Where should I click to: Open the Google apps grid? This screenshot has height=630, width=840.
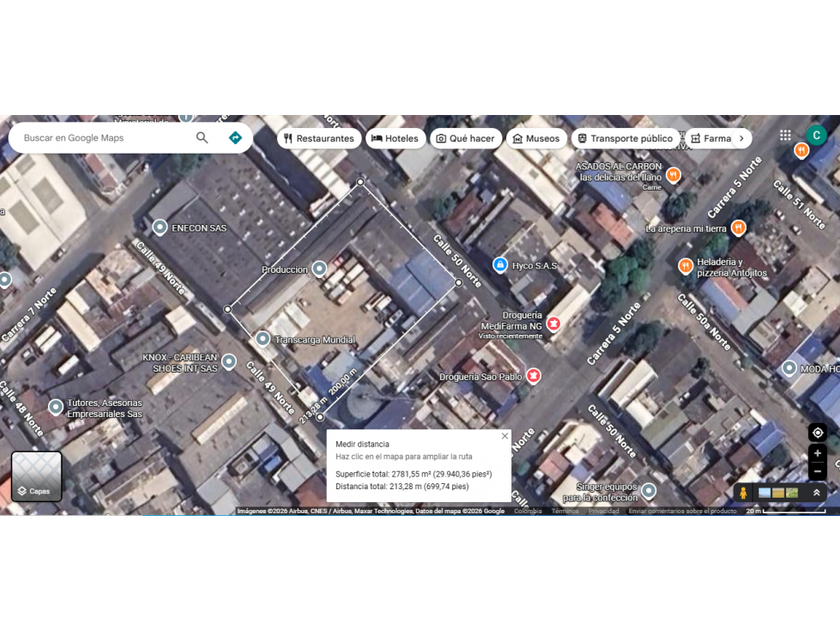coord(785,136)
